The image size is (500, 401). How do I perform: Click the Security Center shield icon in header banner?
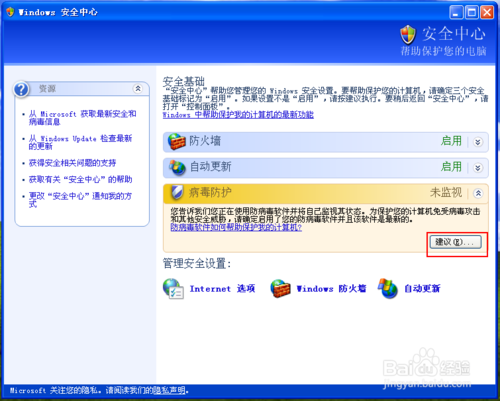pyautogui.click(x=408, y=35)
